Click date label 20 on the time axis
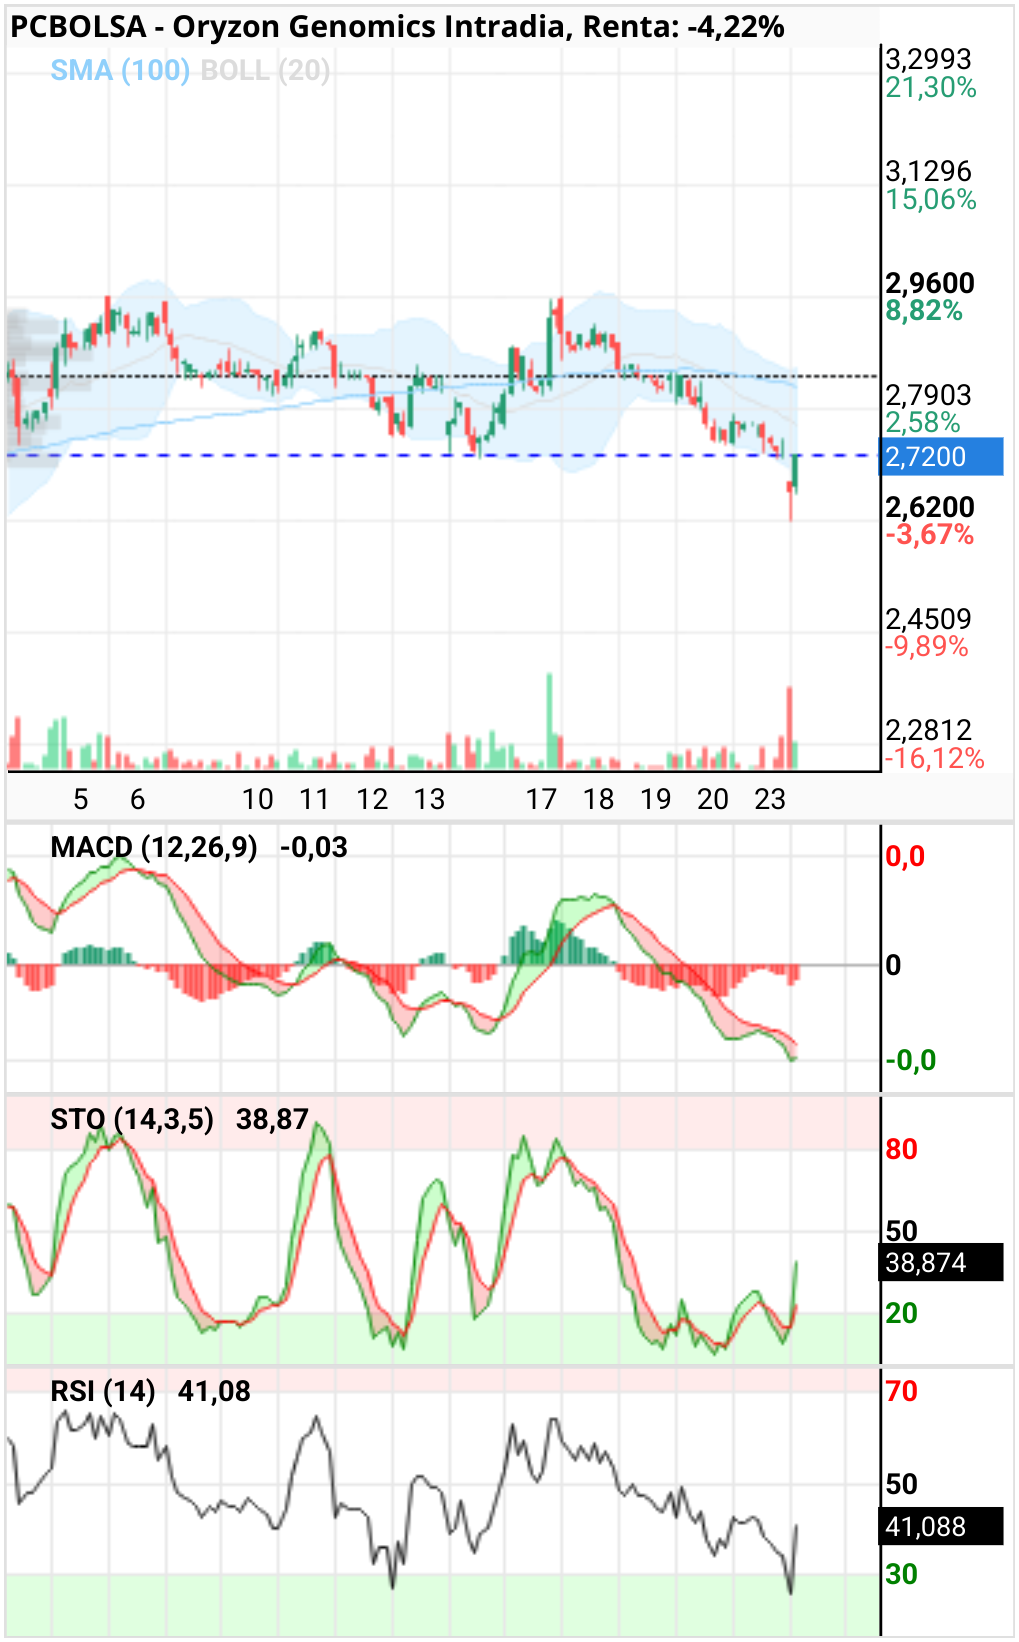This screenshot has height=1642, width=1019. point(713,799)
